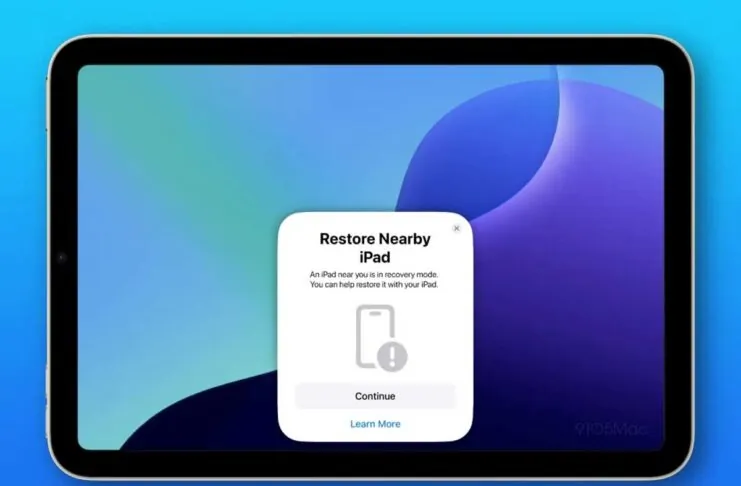
Task: Open the Learn More link
Action: coord(375,424)
